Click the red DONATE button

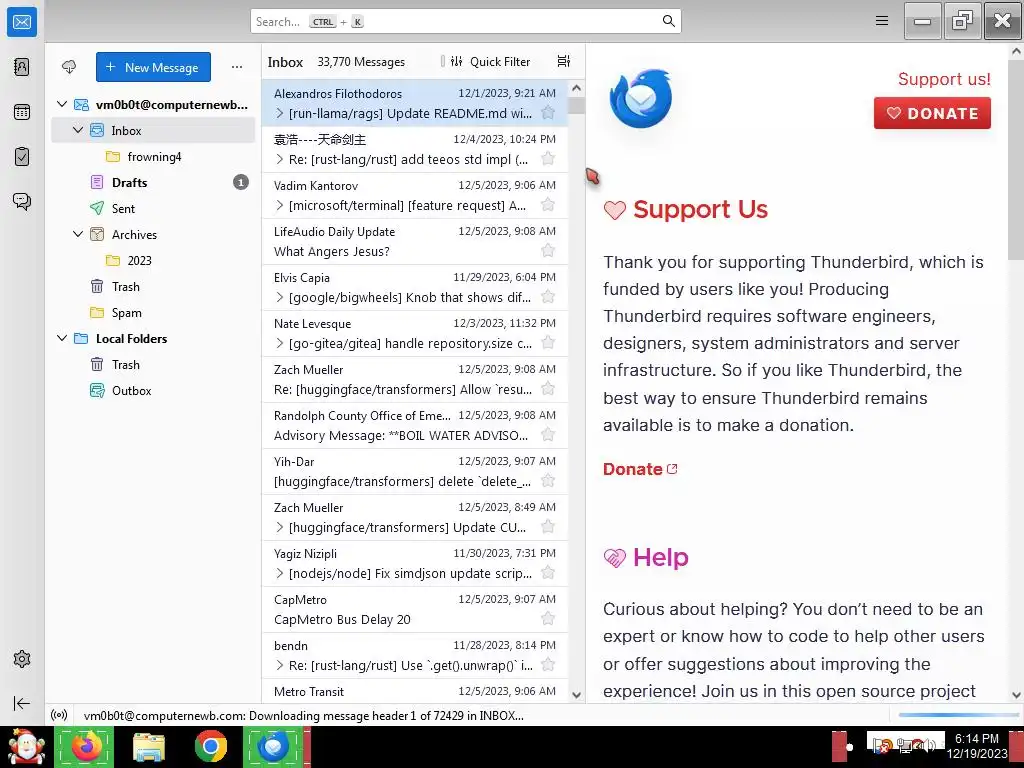pos(932,113)
